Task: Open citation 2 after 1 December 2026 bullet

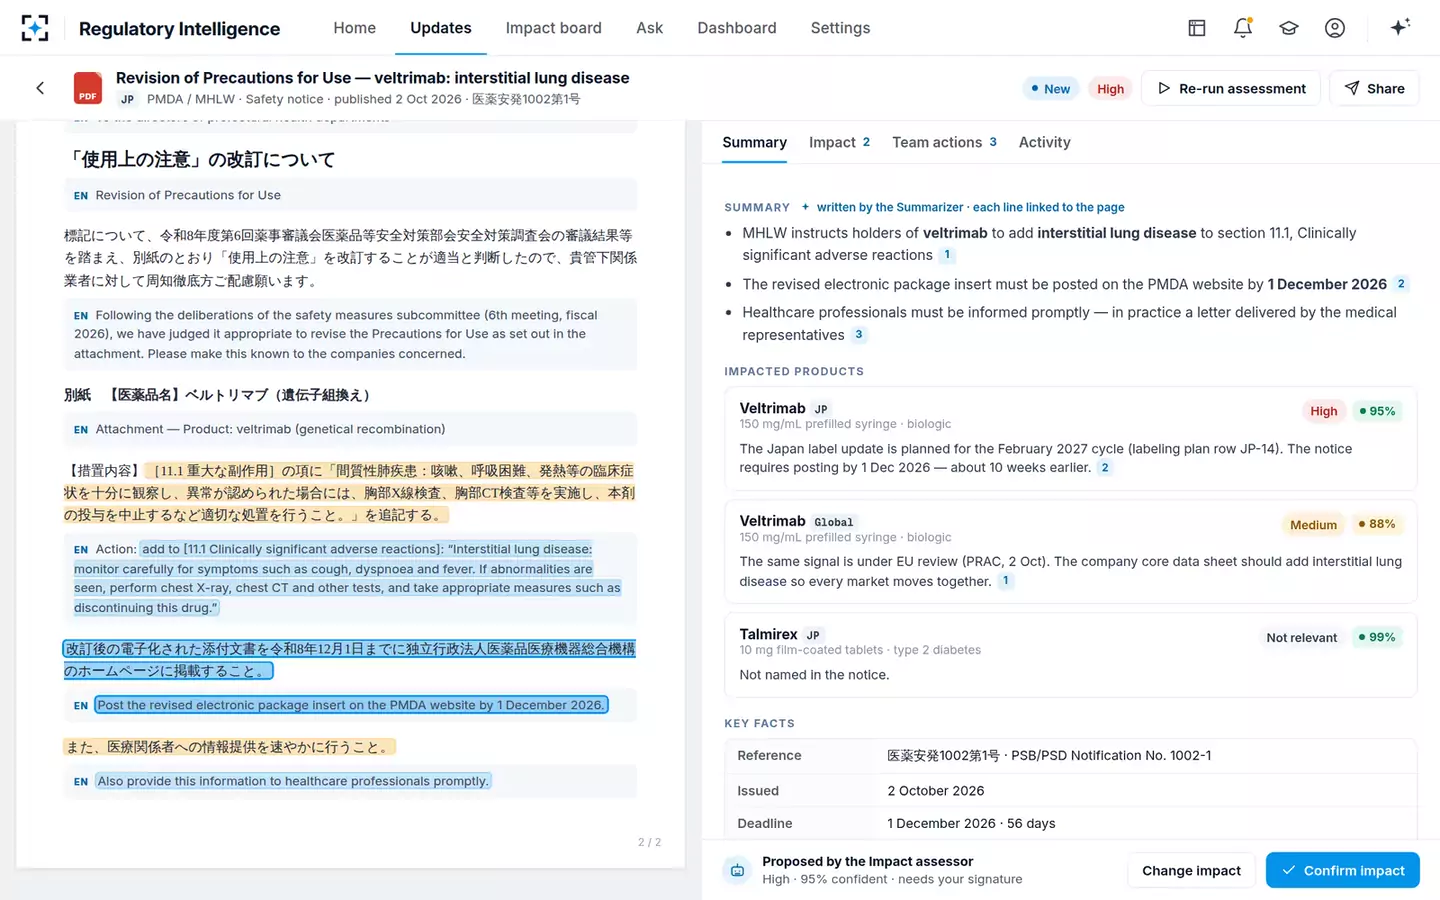Action: pos(1401,284)
